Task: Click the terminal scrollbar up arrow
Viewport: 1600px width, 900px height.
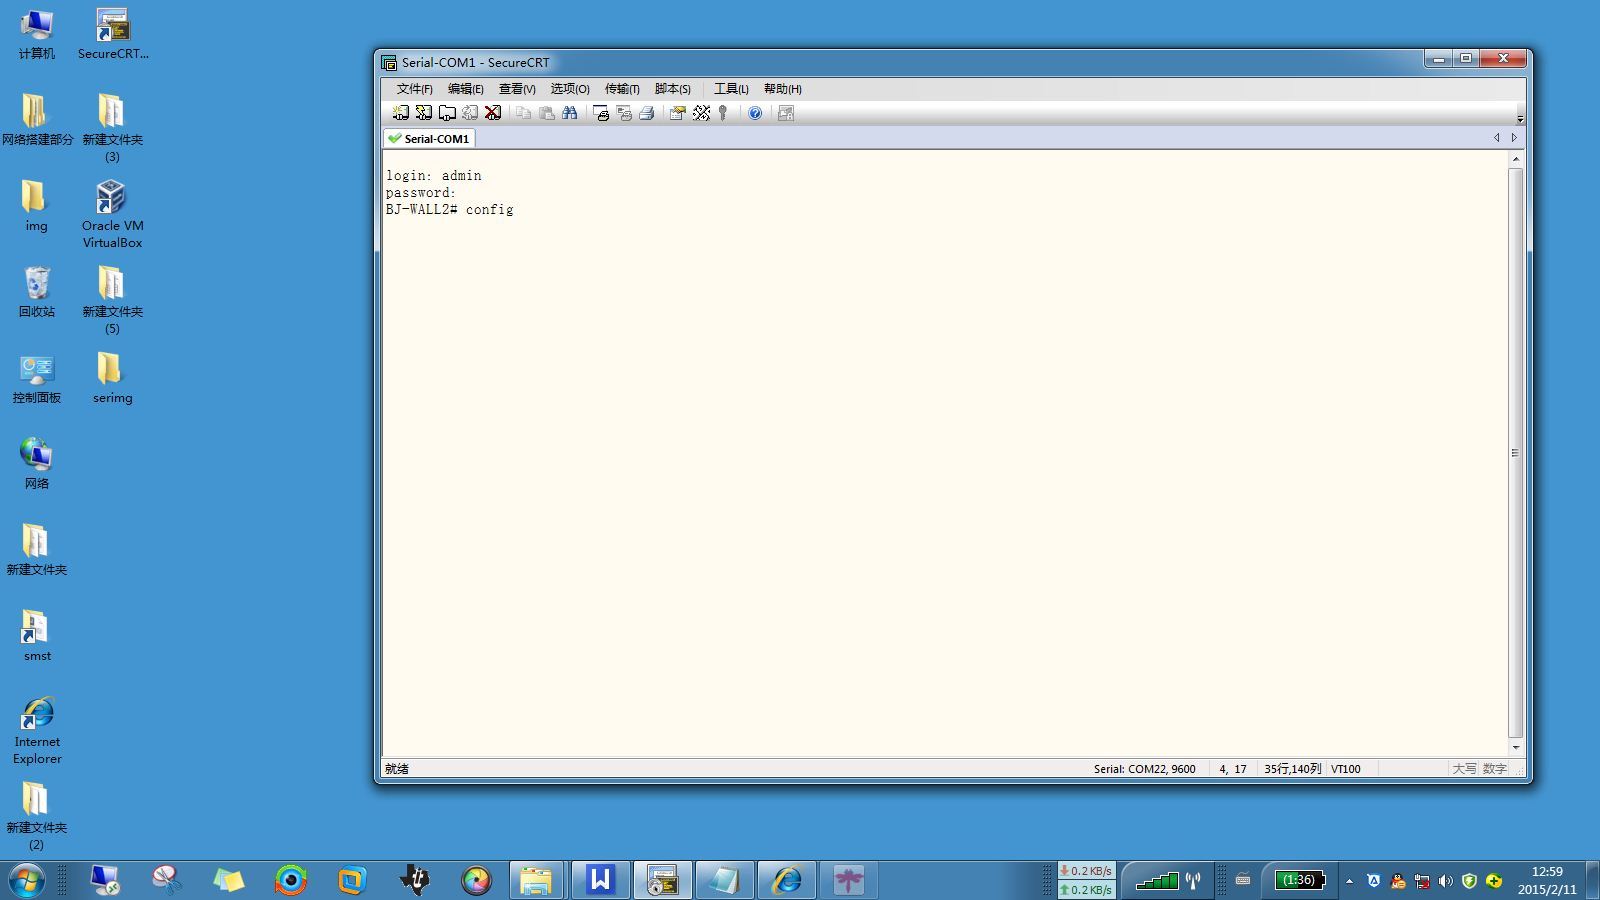Action: point(1516,159)
